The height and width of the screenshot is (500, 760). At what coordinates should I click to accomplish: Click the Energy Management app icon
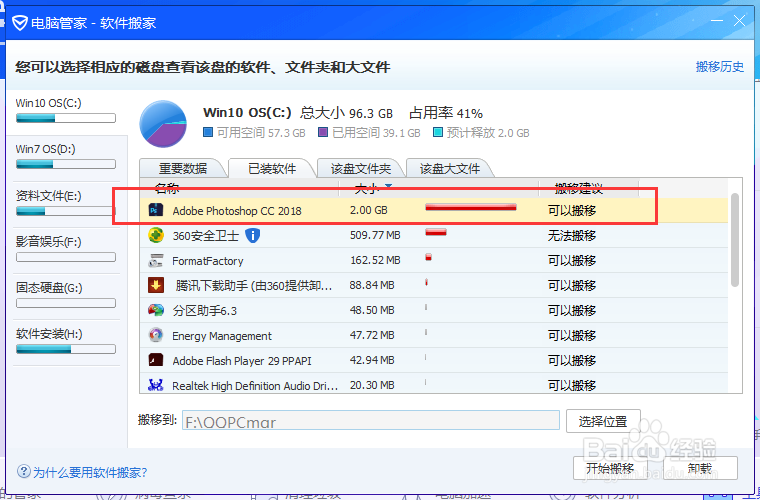pos(156,335)
